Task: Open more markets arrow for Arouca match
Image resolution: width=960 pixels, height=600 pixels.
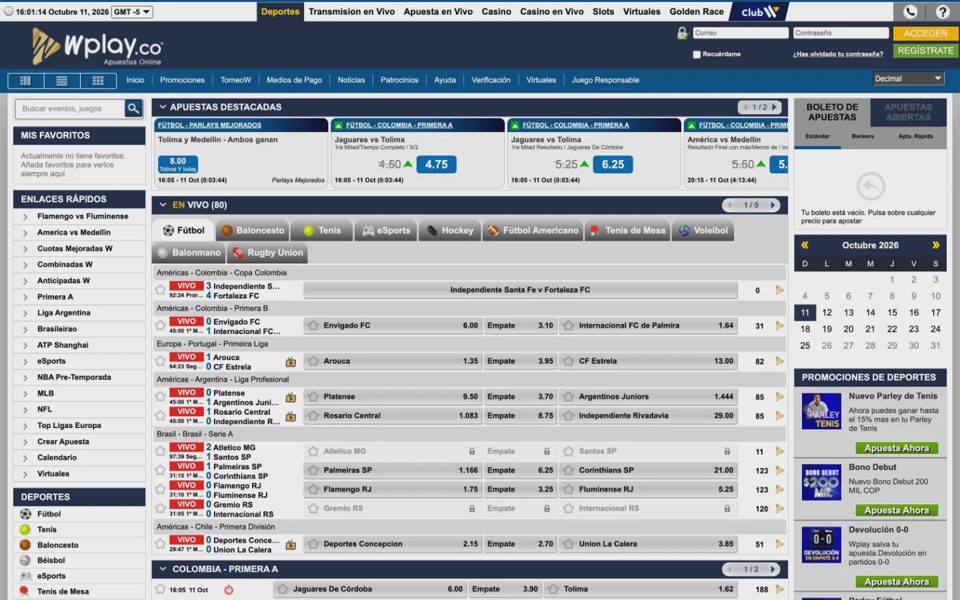Action: click(x=779, y=361)
